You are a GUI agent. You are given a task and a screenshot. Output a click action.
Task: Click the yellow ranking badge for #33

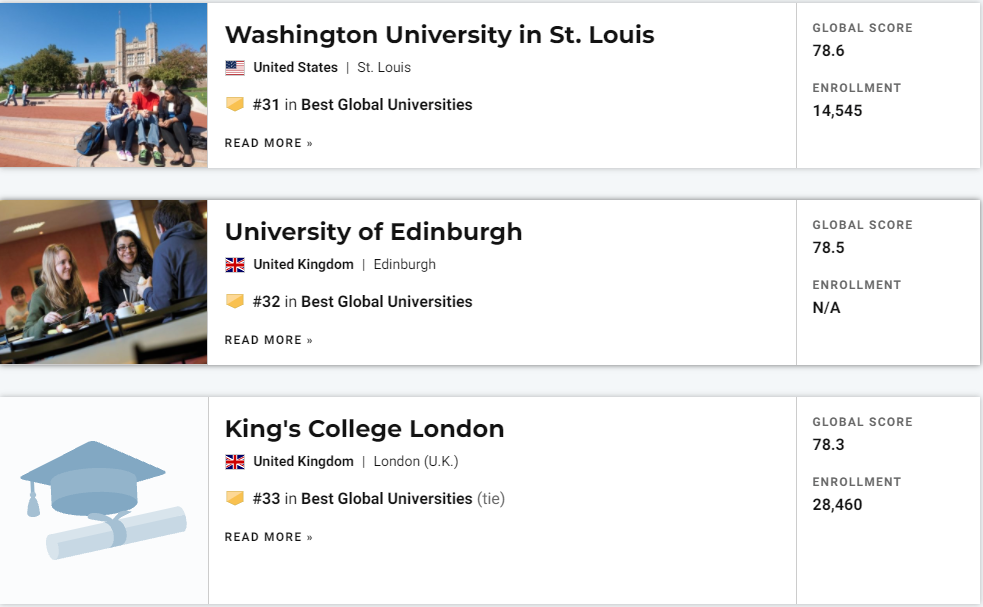point(235,498)
